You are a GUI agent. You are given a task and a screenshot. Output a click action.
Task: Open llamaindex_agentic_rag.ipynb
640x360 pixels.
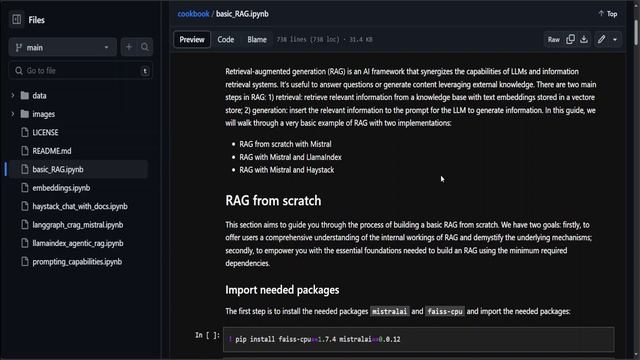tap(78, 243)
